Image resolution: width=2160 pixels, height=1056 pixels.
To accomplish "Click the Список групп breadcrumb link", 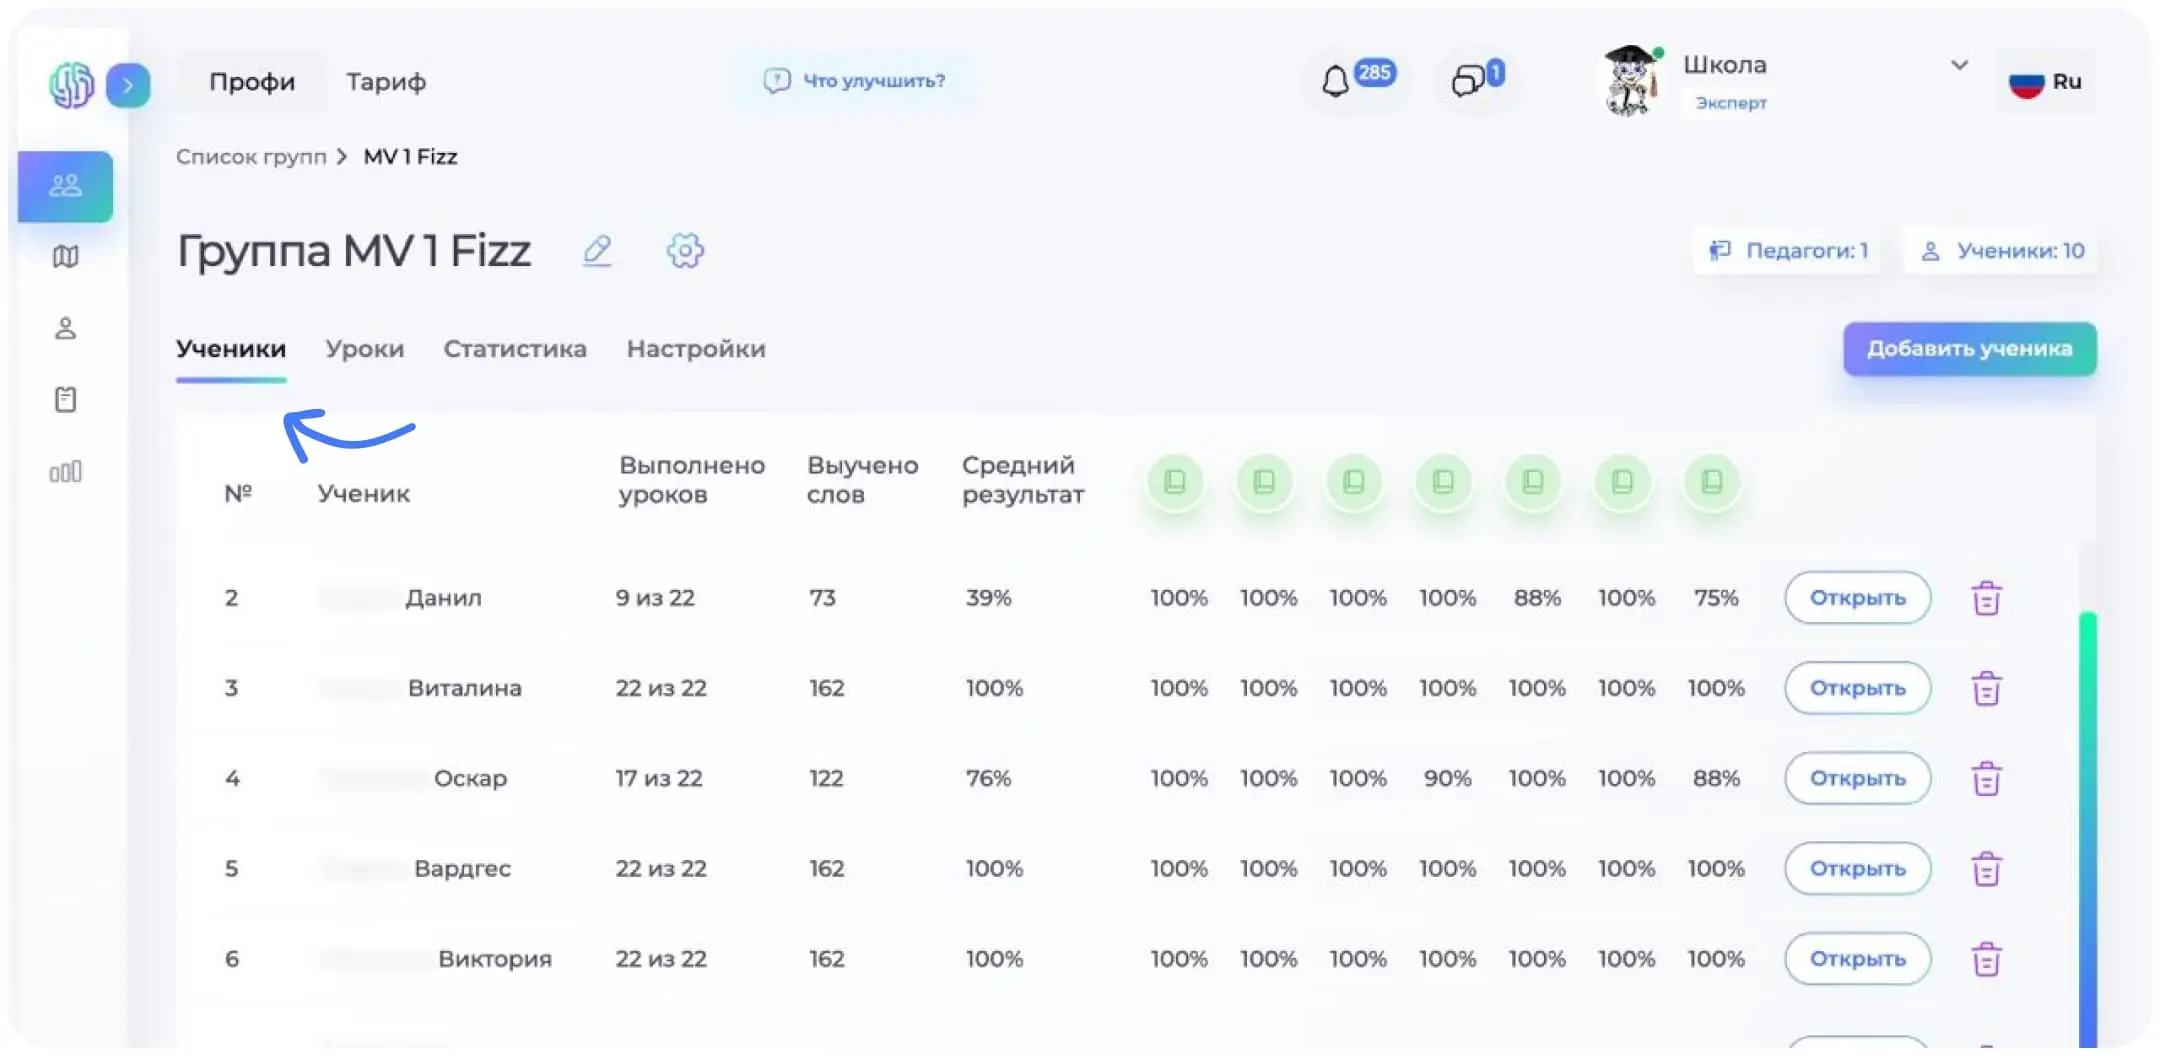I will click(x=252, y=156).
